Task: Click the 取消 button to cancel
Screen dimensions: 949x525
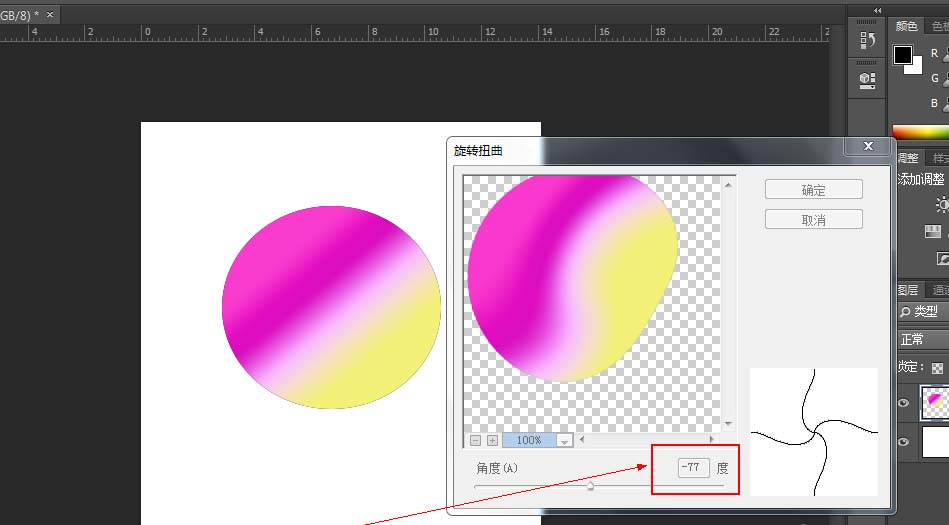Action: point(813,220)
